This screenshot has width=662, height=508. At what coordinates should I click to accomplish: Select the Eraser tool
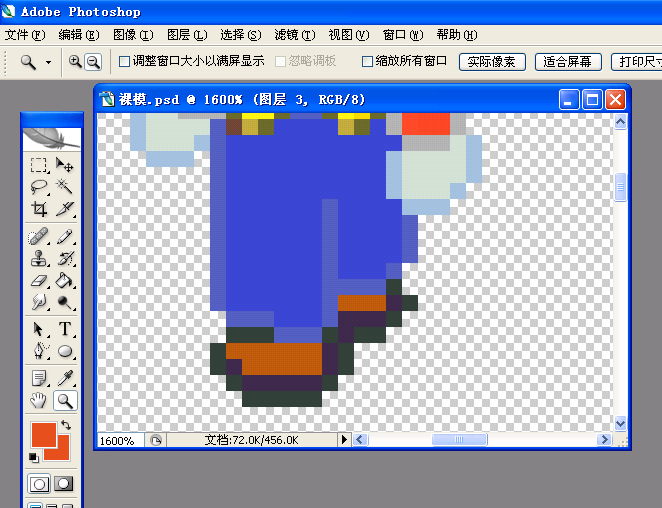coord(38,280)
